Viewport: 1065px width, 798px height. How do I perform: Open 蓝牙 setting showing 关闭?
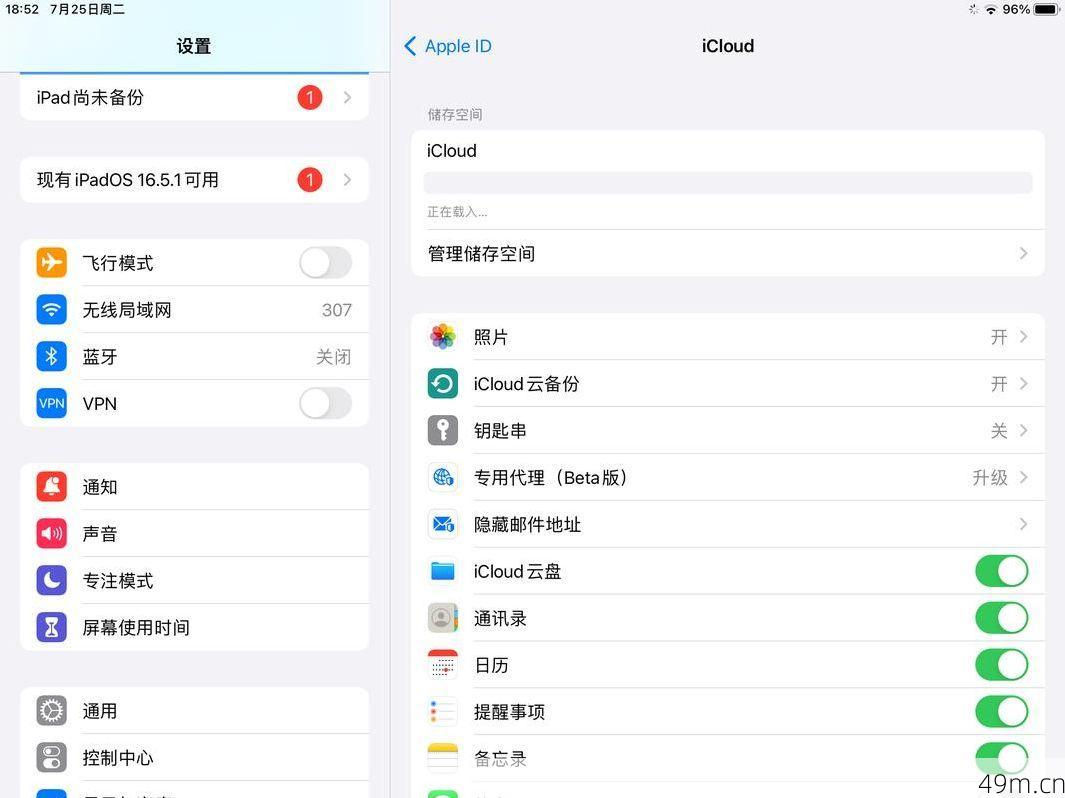(195, 357)
